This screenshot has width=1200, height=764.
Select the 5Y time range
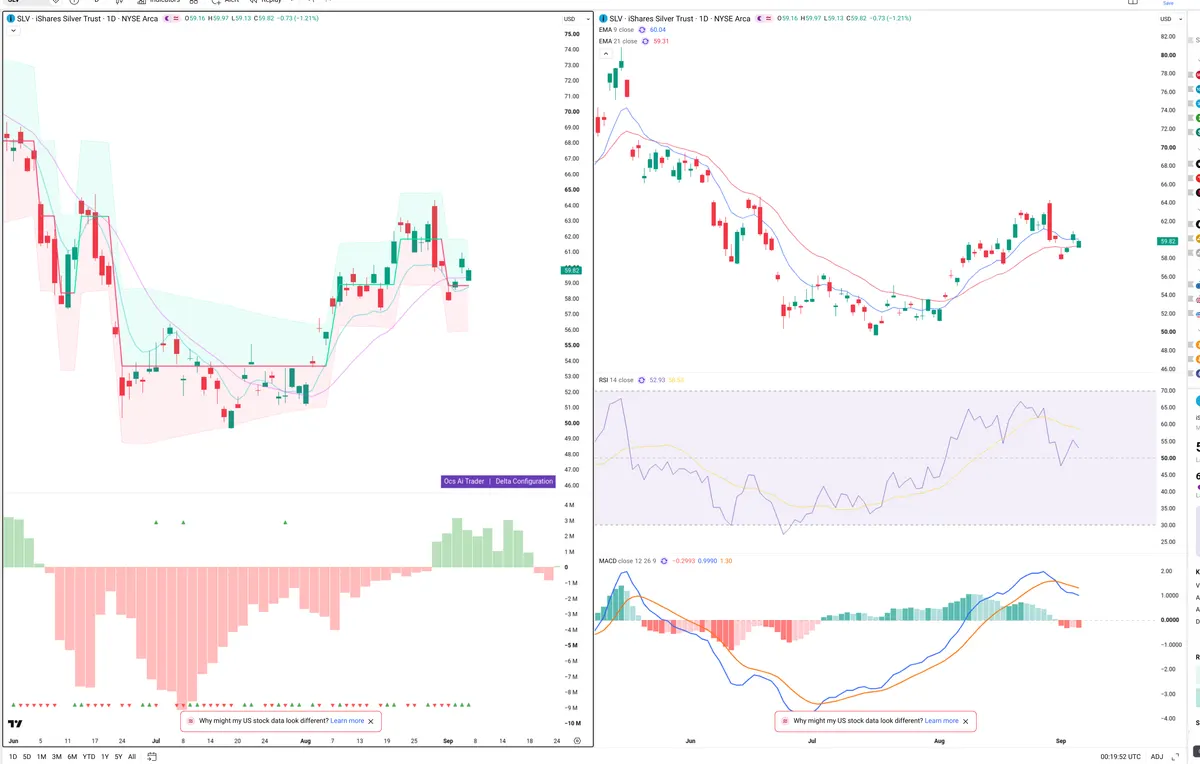(119, 757)
